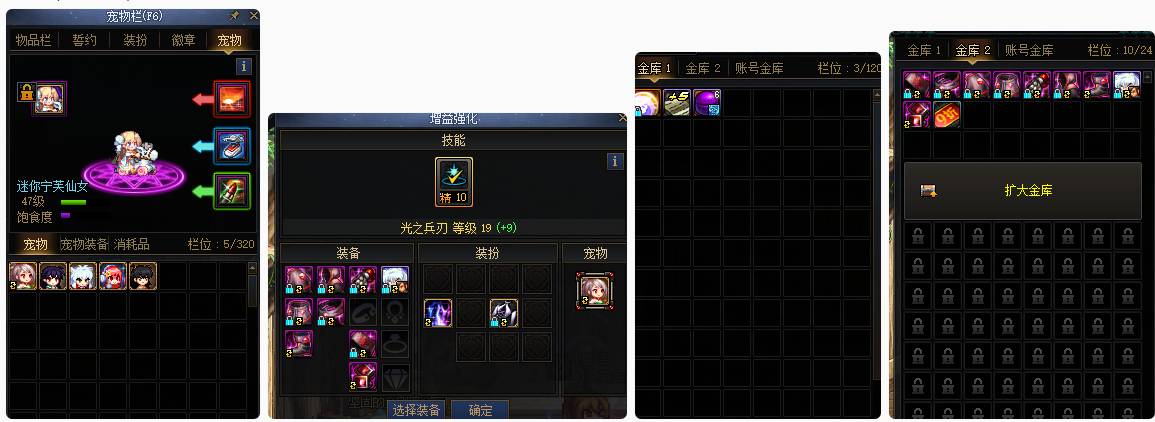Switch to the 徽章 tab
The width and height of the screenshot is (1155, 422).
(183, 41)
